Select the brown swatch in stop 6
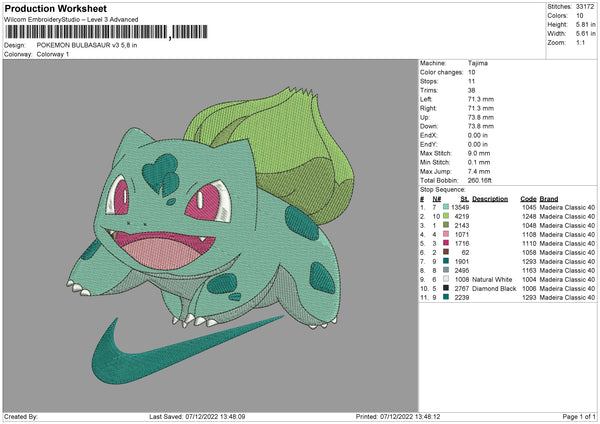This screenshot has height=424, width=600. pyautogui.click(x=446, y=252)
